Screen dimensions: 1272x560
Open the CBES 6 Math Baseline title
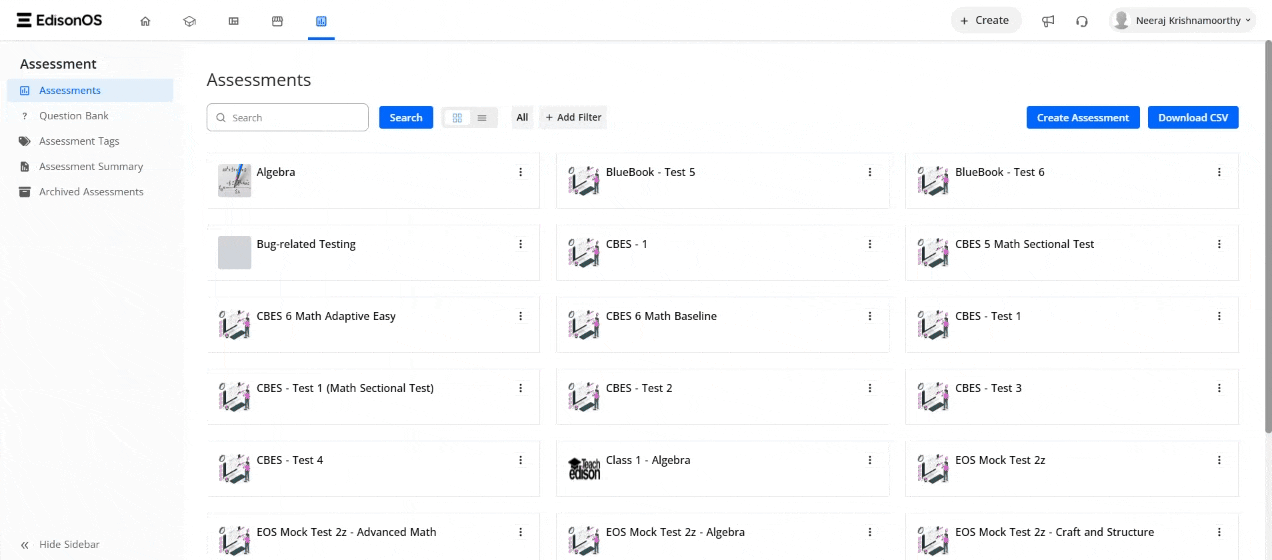pyautogui.click(x=661, y=316)
